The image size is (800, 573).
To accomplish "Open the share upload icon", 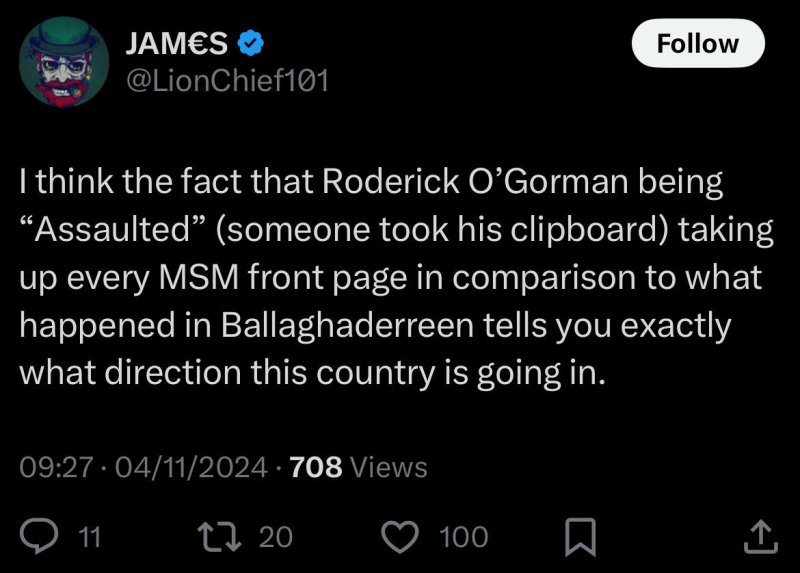I will (x=761, y=537).
